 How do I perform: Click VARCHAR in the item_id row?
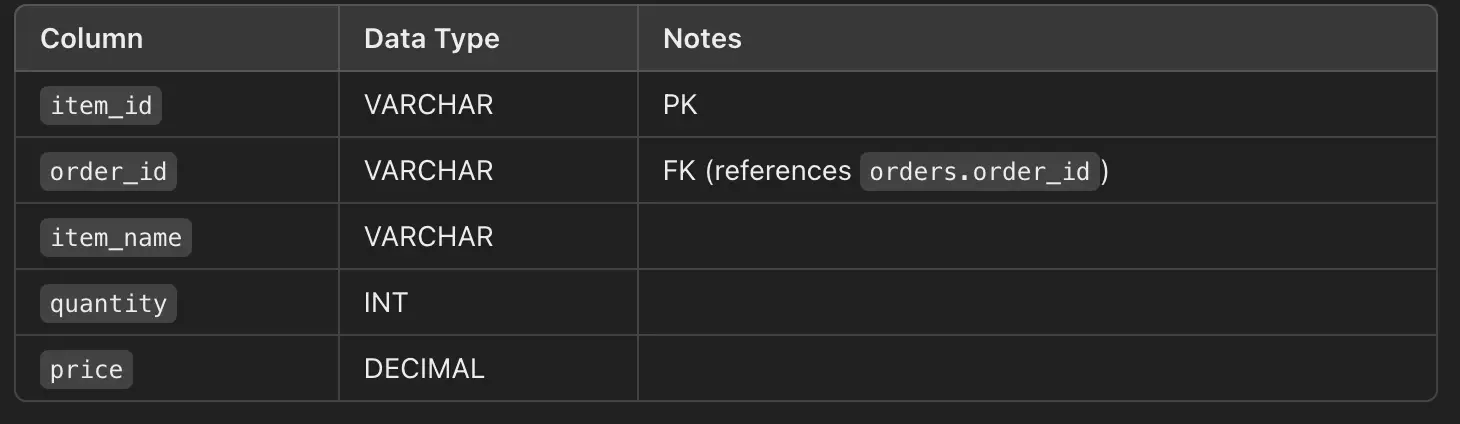[428, 105]
